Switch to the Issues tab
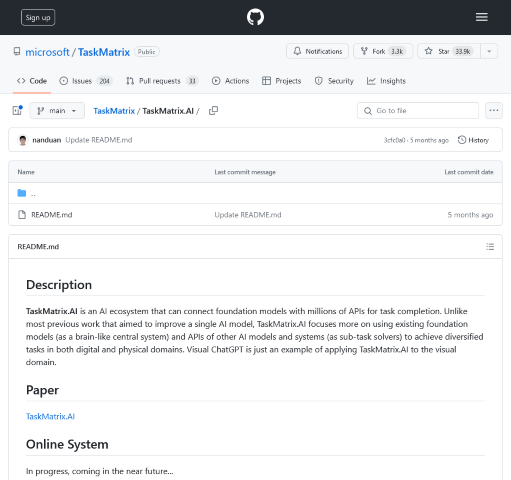The height and width of the screenshot is (480, 511). pyautogui.click(x=86, y=81)
